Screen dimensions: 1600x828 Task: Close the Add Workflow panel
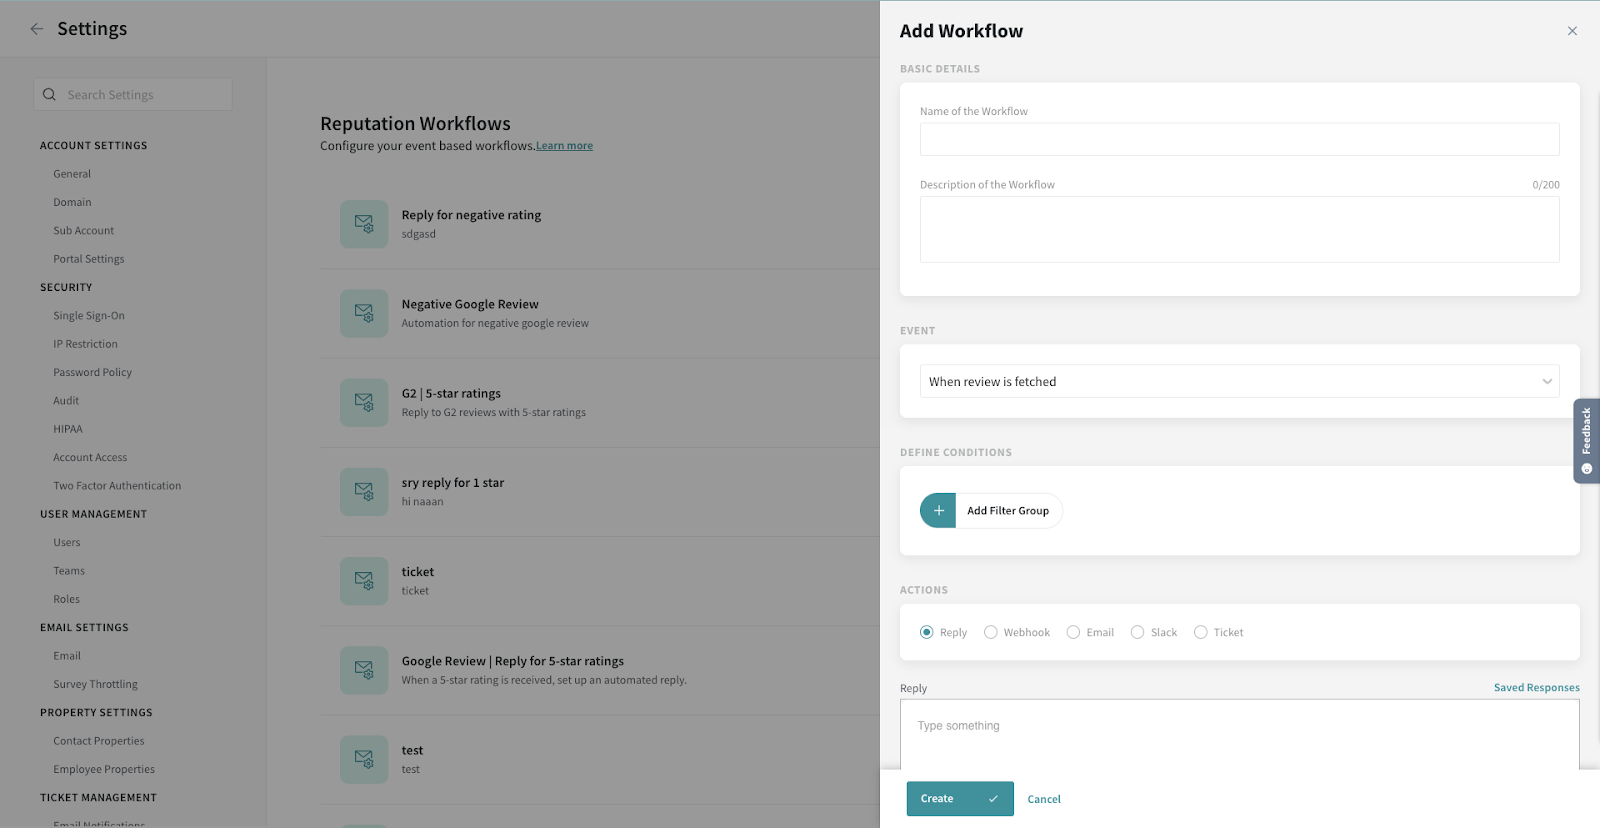pos(1572,31)
